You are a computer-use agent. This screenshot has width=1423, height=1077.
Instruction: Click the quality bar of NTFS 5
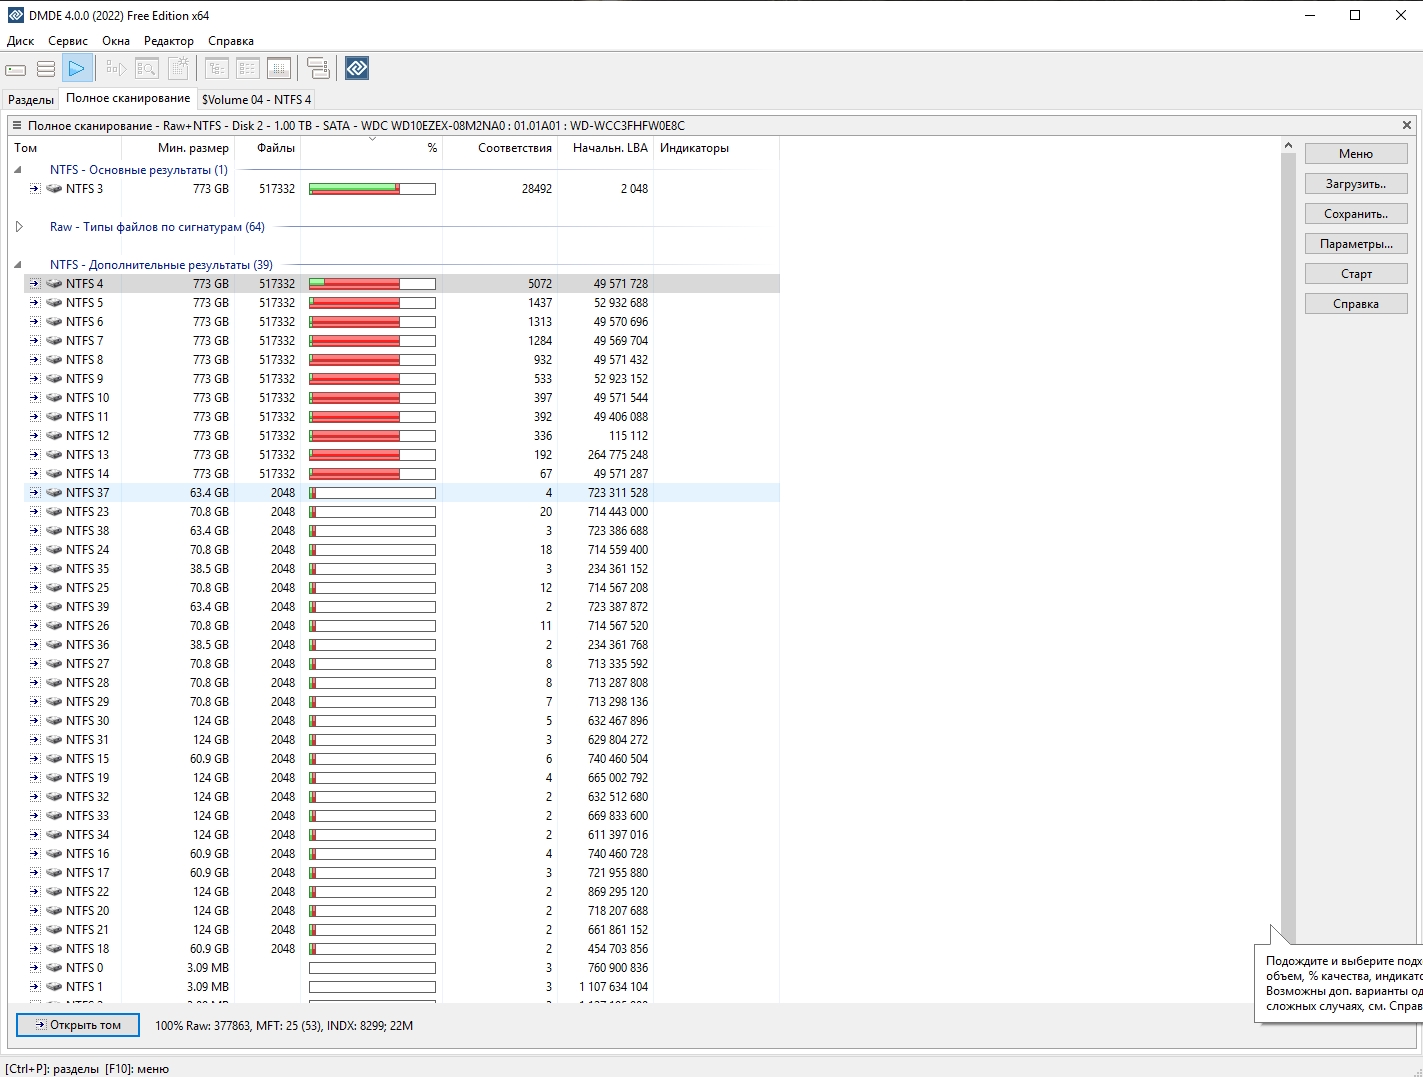click(372, 303)
